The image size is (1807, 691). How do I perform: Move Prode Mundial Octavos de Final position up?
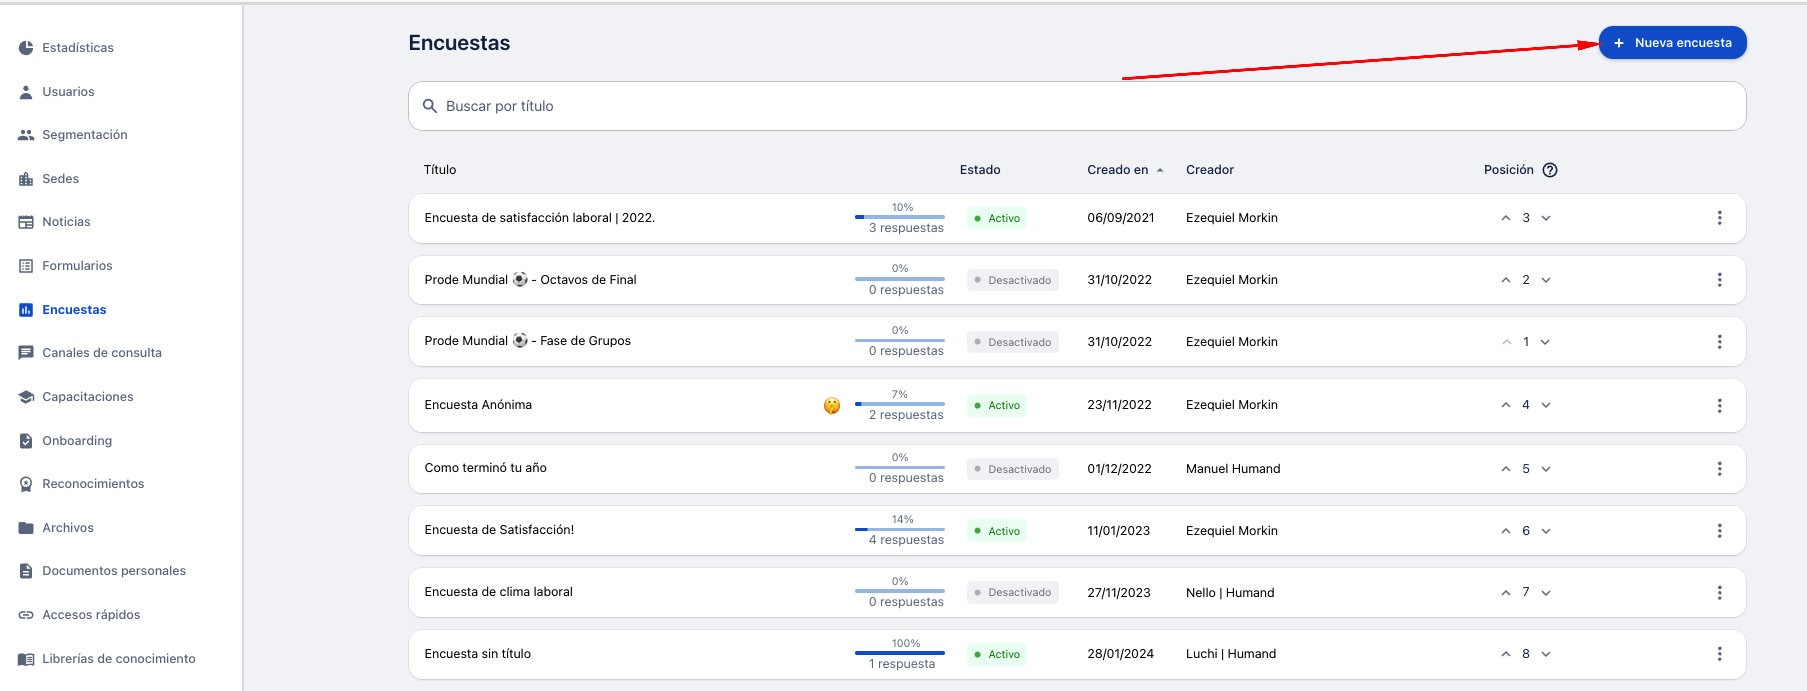tap(1505, 281)
